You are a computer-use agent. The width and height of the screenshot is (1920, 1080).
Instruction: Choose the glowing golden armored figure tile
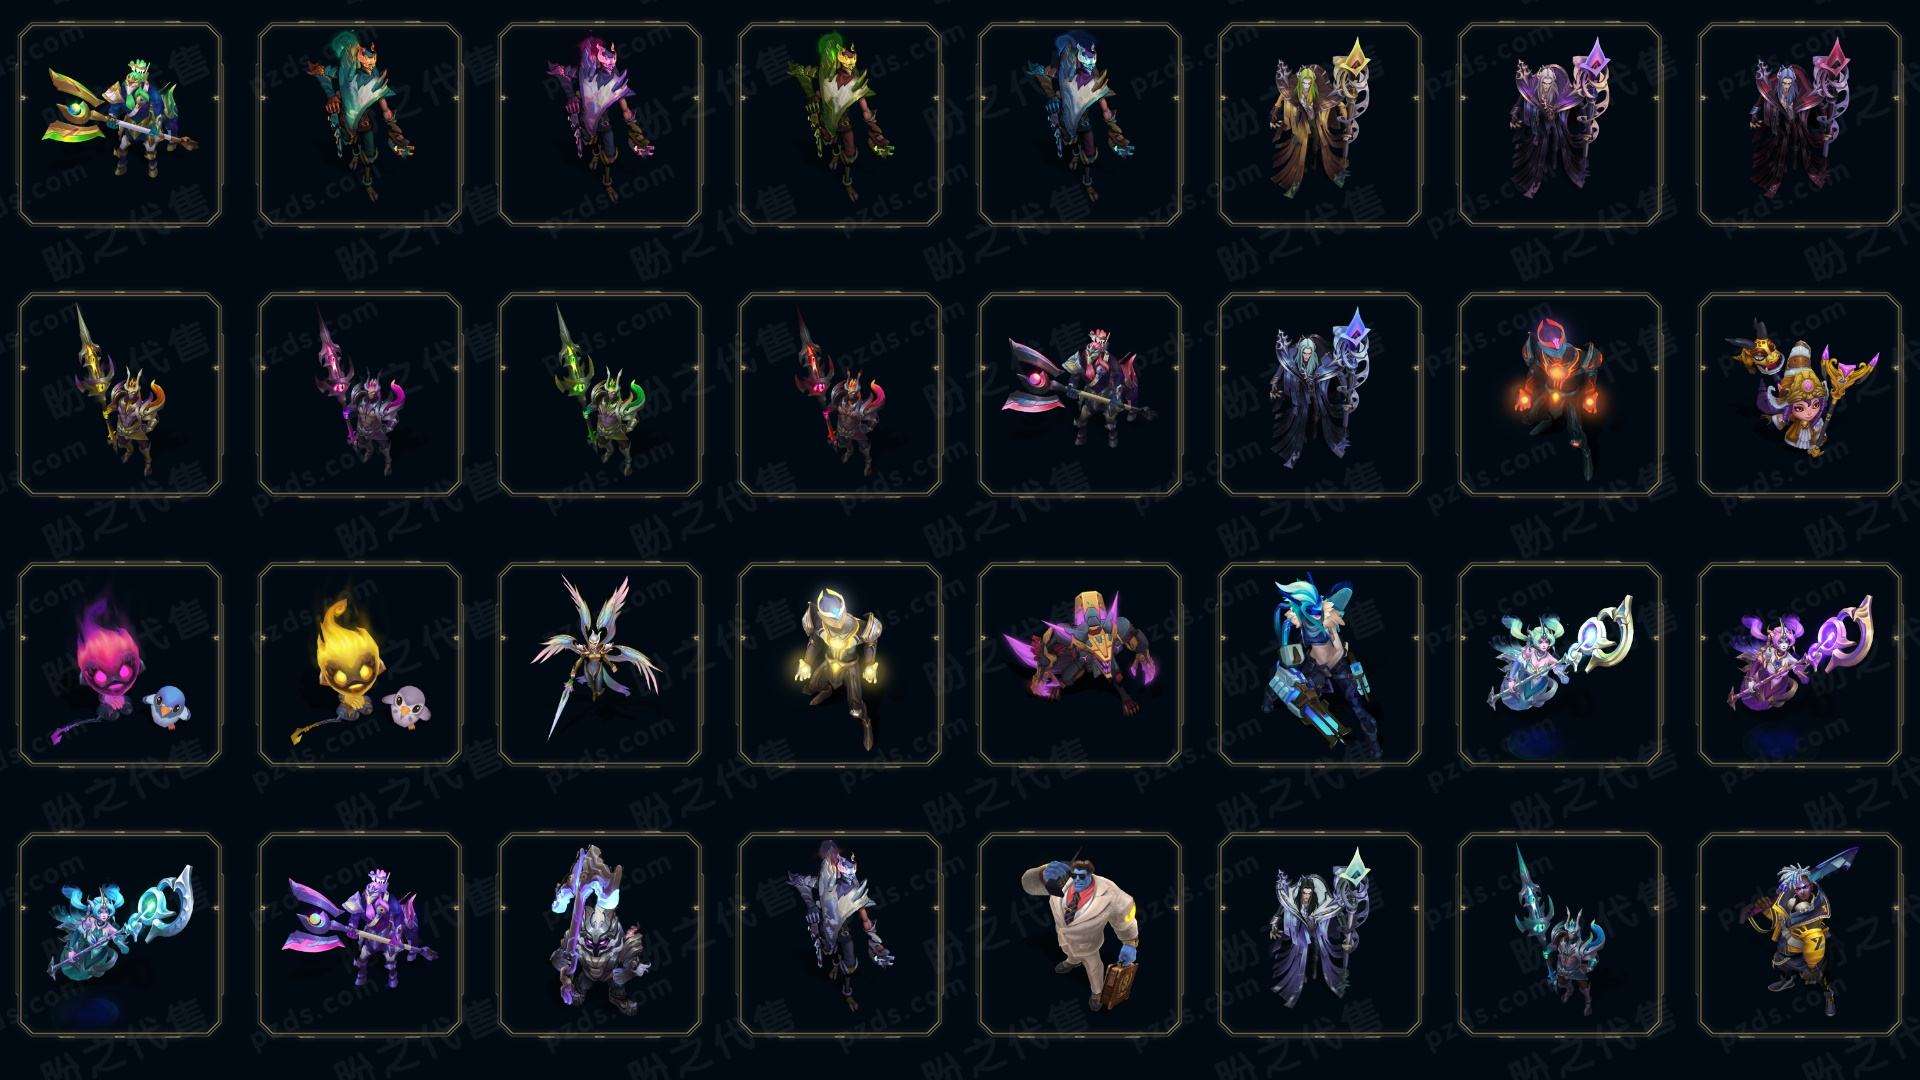point(840,664)
